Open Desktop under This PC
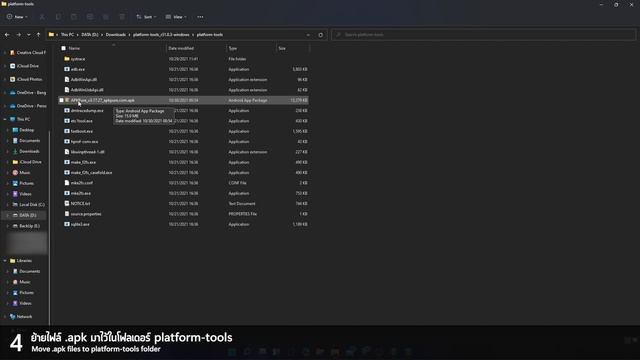 coord(24,130)
